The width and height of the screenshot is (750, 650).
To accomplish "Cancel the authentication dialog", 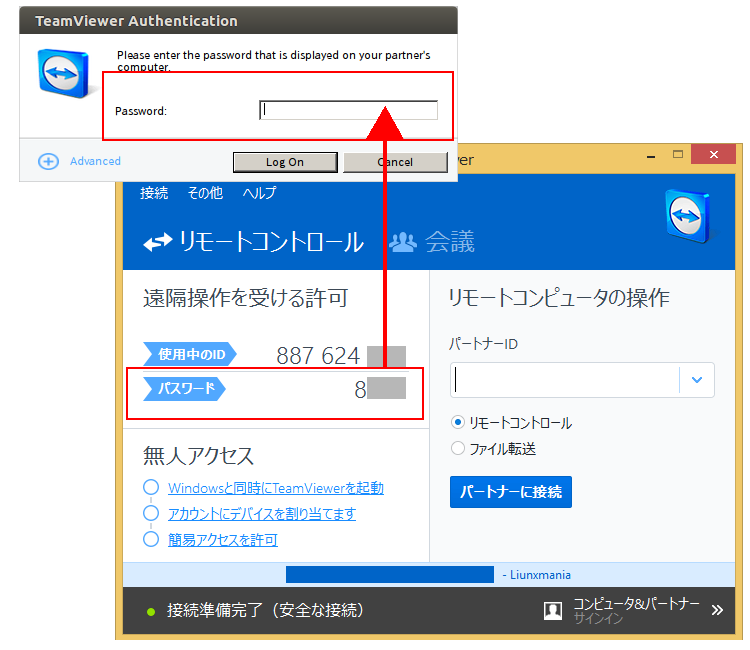I will click(395, 162).
